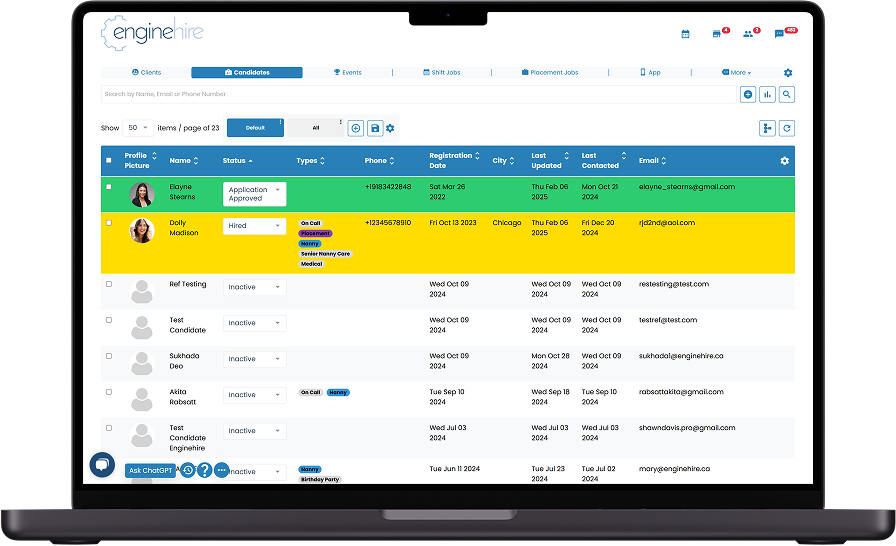
Task: Open Akita Rabsatt status dropdown
Action: tap(254, 395)
